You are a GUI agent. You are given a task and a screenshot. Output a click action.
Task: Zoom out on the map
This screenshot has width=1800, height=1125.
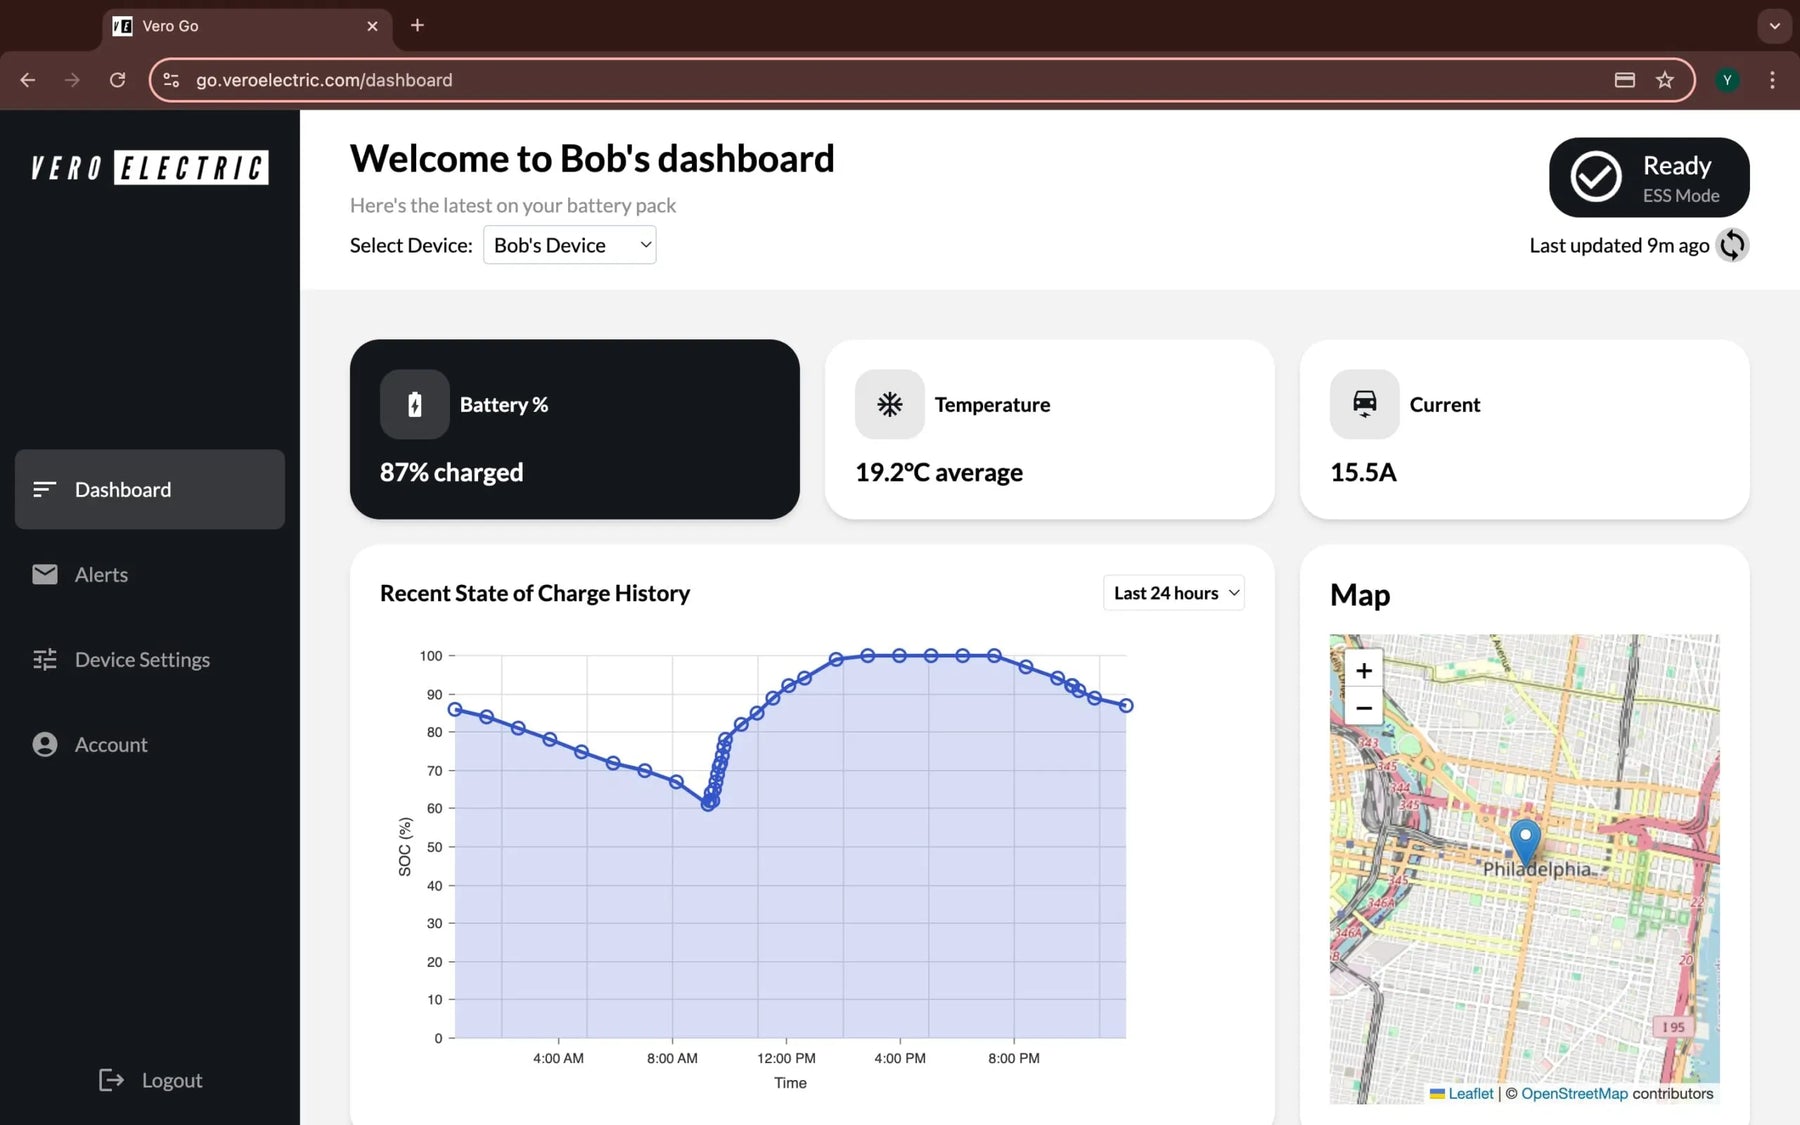click(1363, 708)
